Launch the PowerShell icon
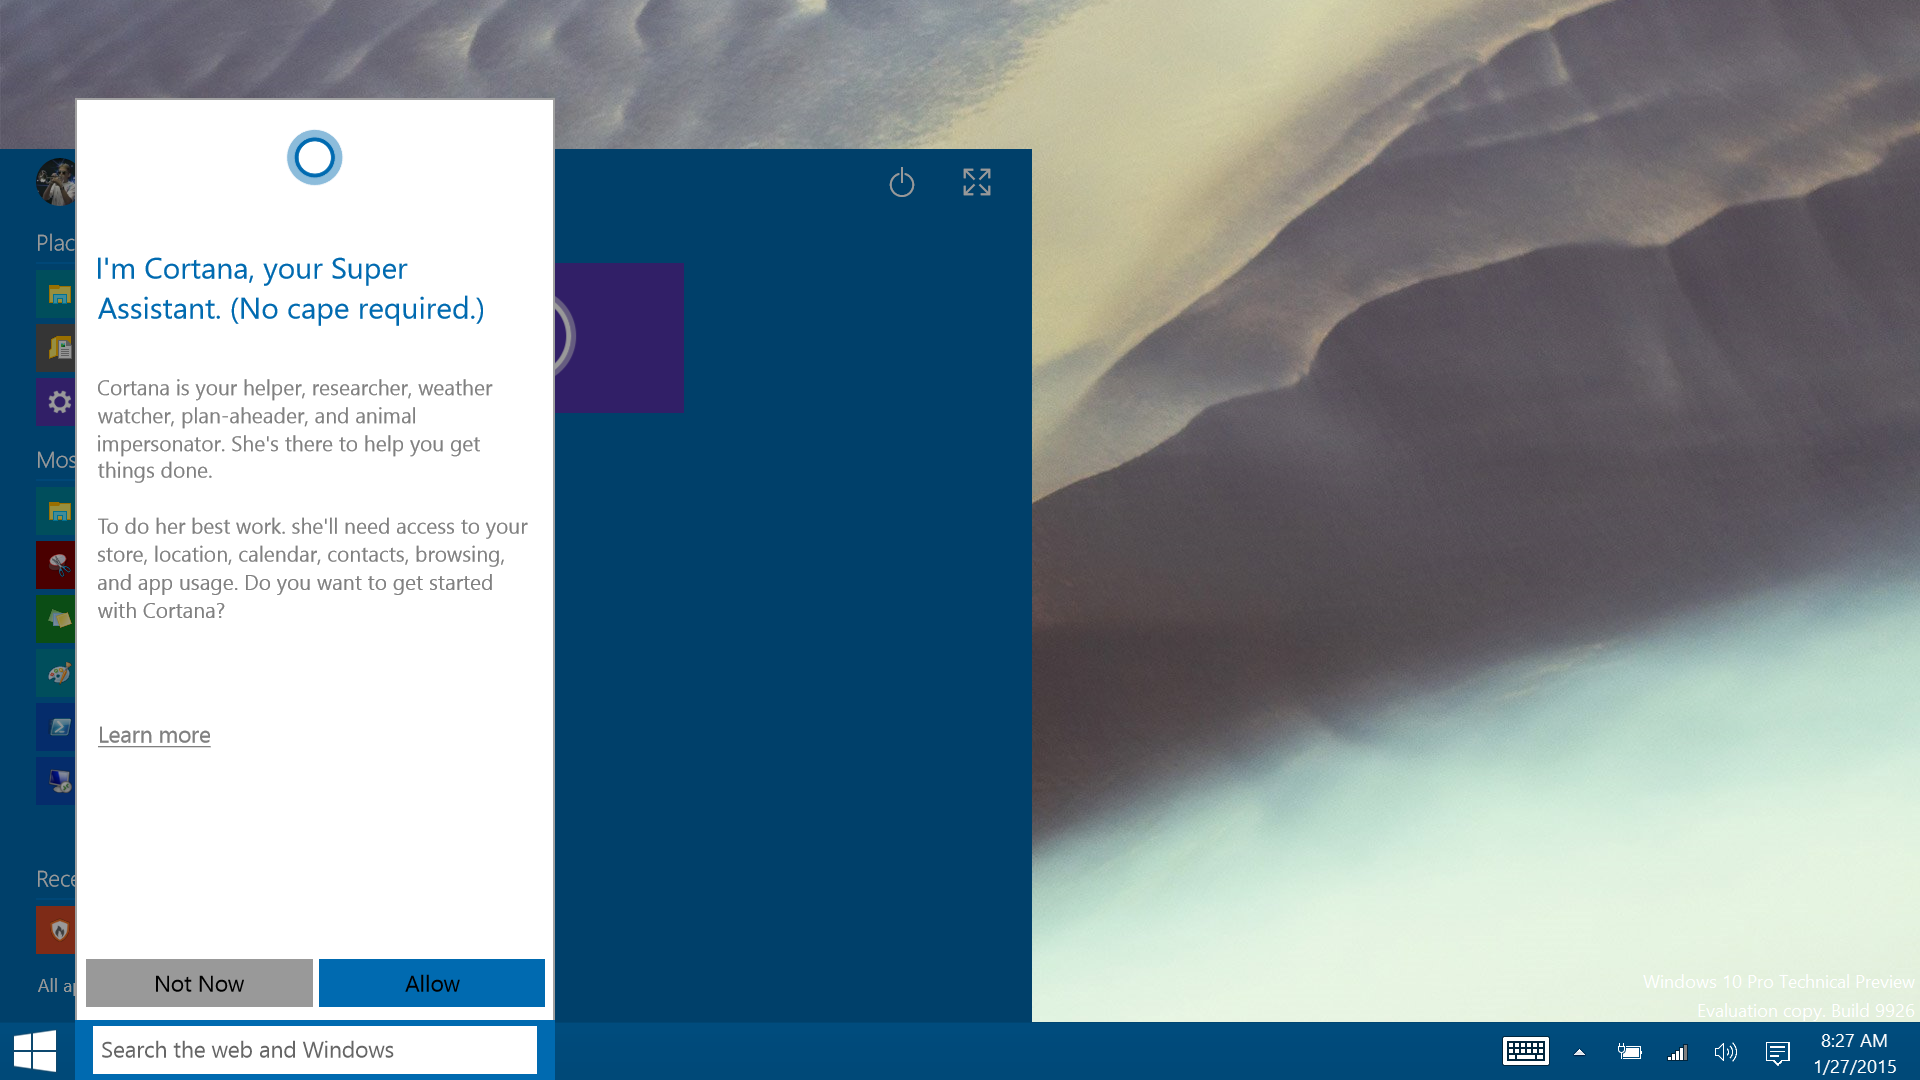 click(56, 727)
